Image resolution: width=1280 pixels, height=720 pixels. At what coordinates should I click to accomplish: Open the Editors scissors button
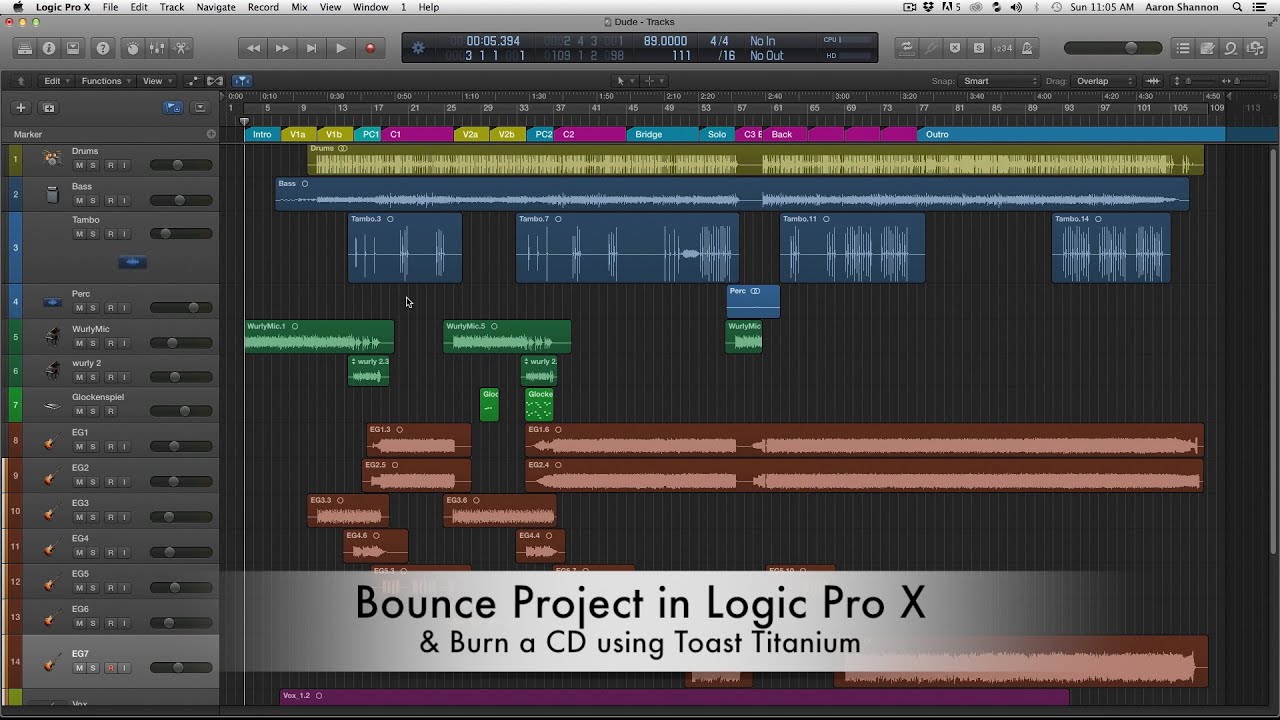(181, 48)
